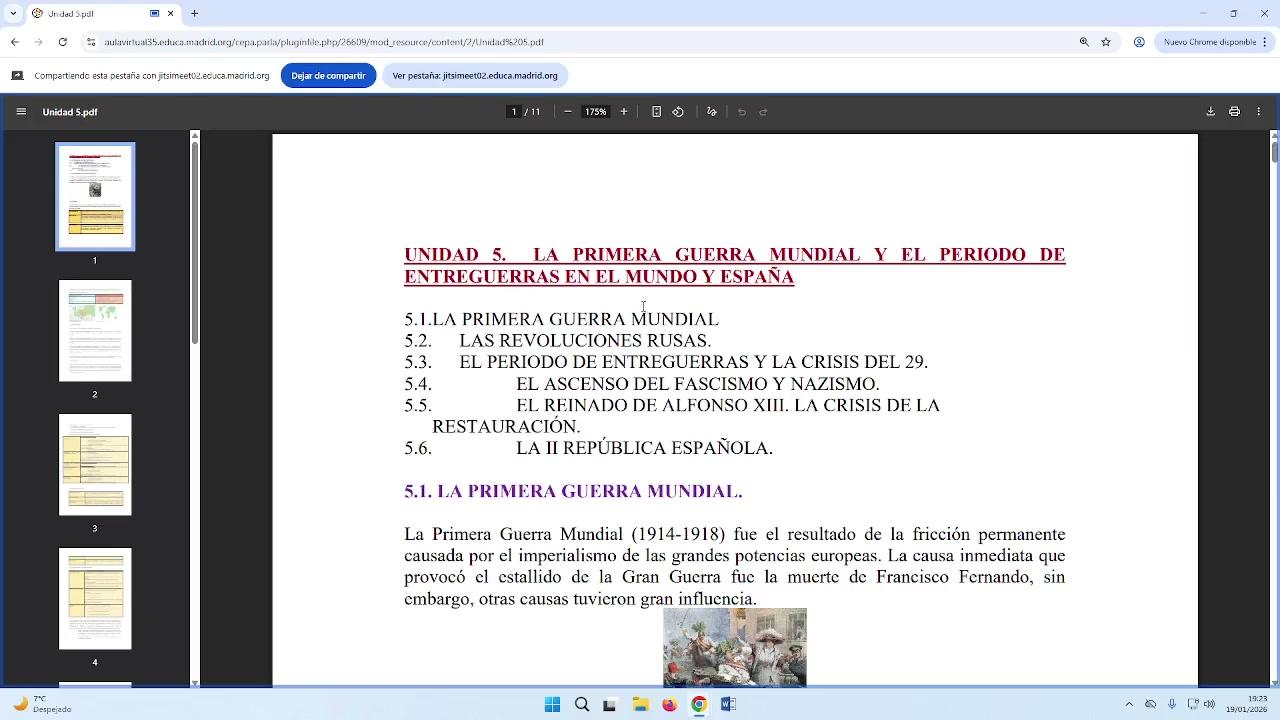The width and height of the screenshot is (1280, 720).
Task: Rotate the PDF counterclockwise
Action: click(x=678, y=112)
